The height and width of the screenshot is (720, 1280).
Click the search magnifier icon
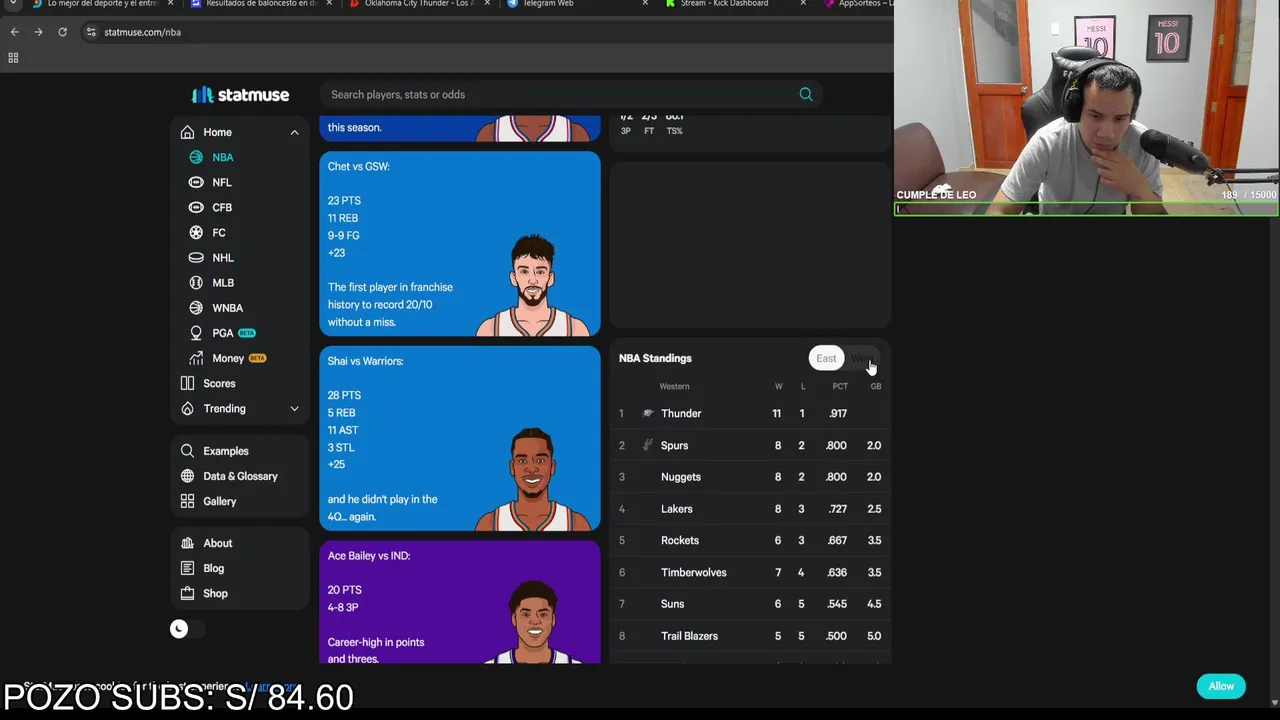806,94
